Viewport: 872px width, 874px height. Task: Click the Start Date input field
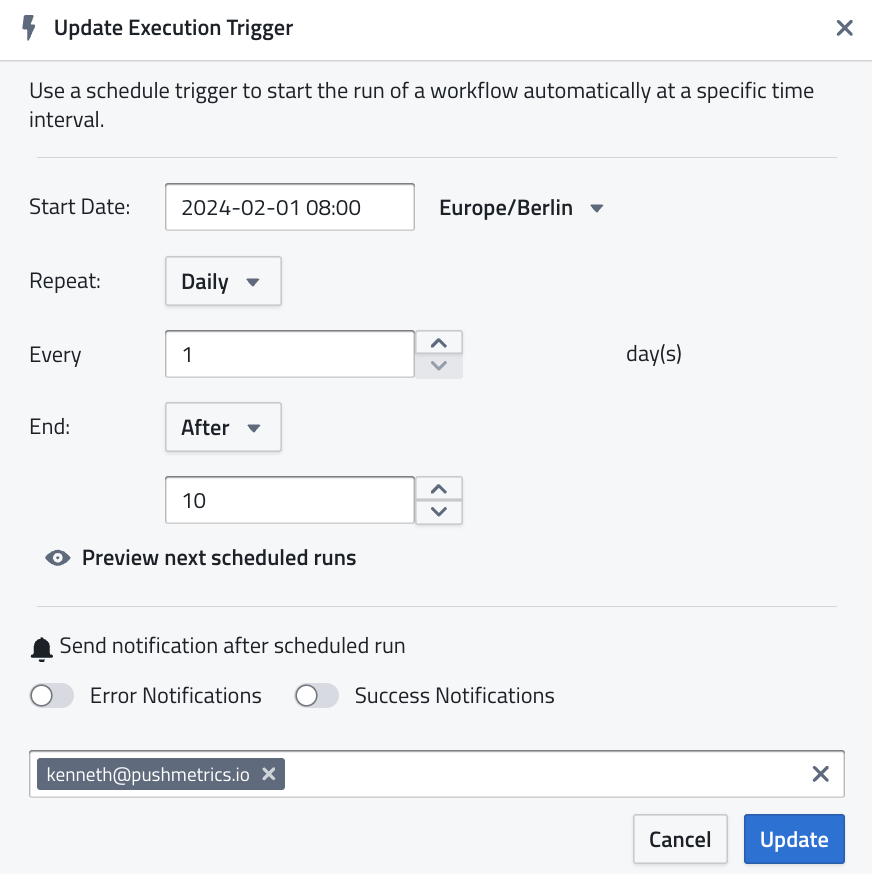coord(289,208)
